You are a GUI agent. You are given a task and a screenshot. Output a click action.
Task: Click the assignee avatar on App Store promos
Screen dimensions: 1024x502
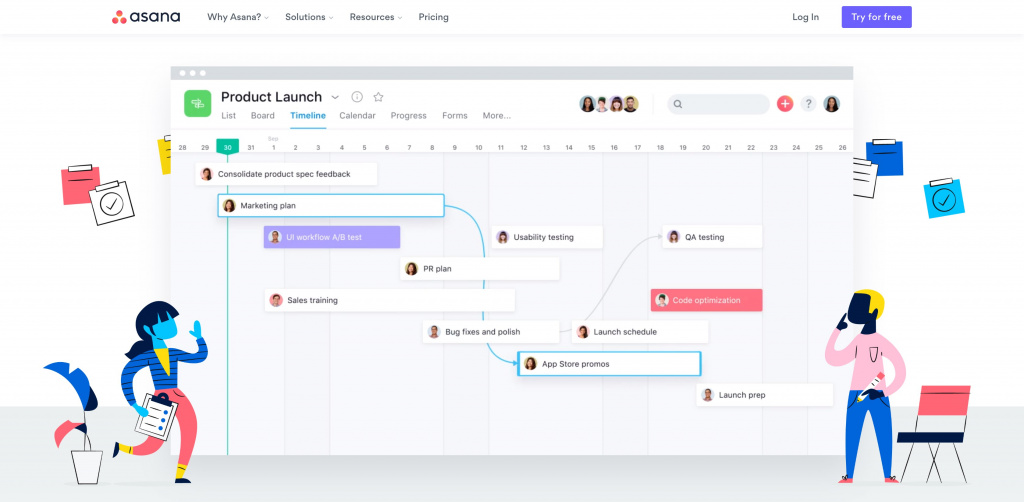[530, 364]
